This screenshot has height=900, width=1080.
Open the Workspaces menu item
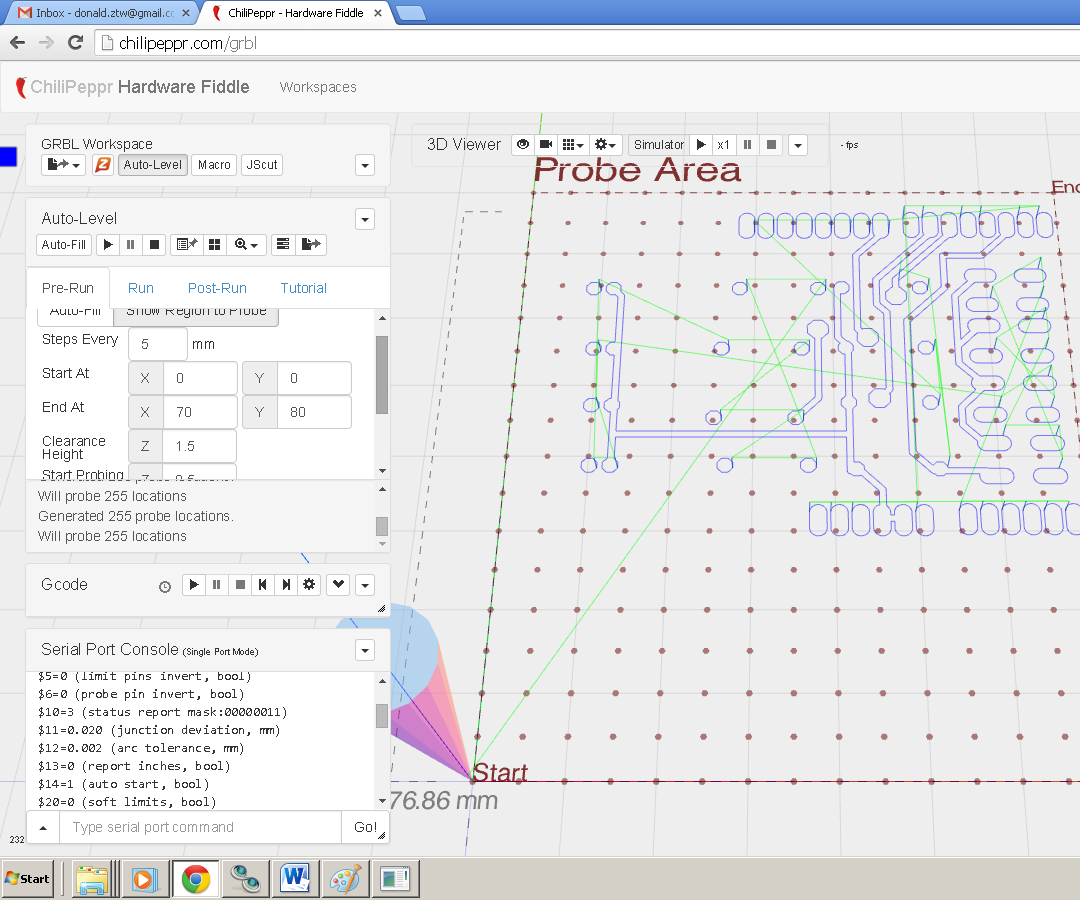[x=317, y=87]
